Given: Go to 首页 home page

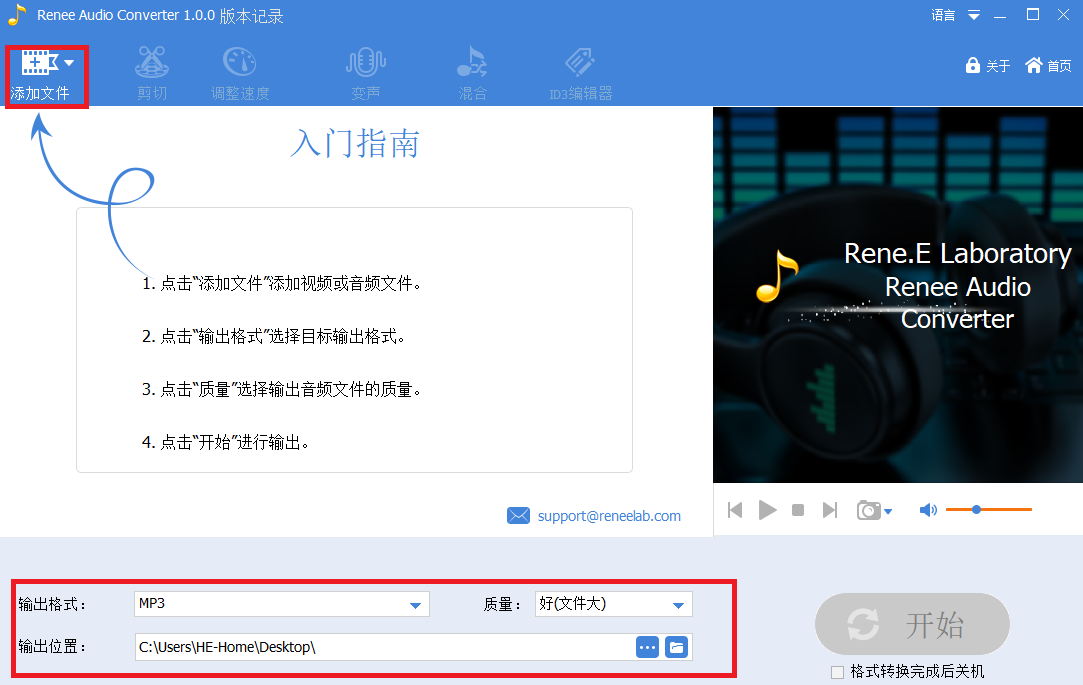Looking at the screenshot, I should (x=1048, y=66).
